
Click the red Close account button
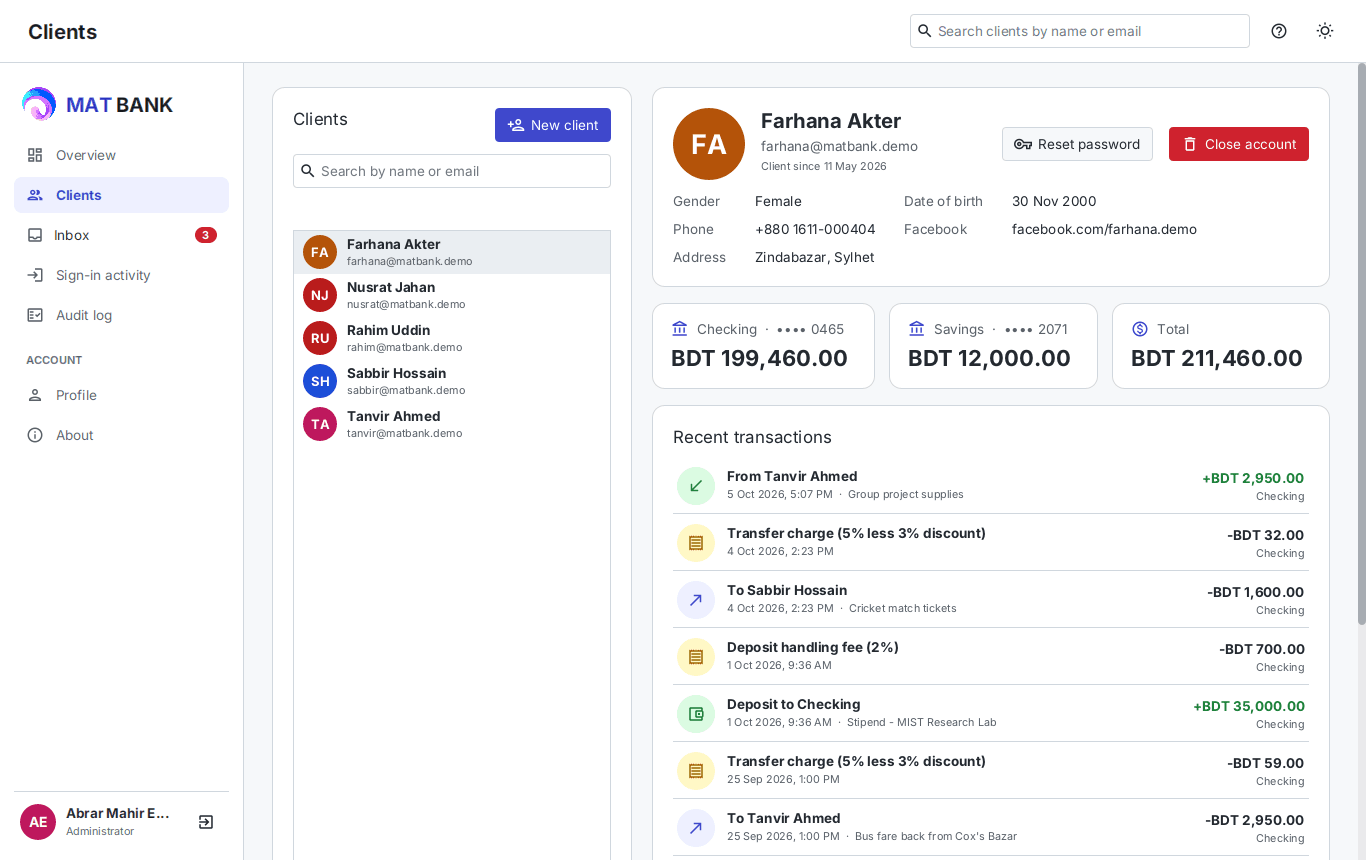[x=1239, y=144]
